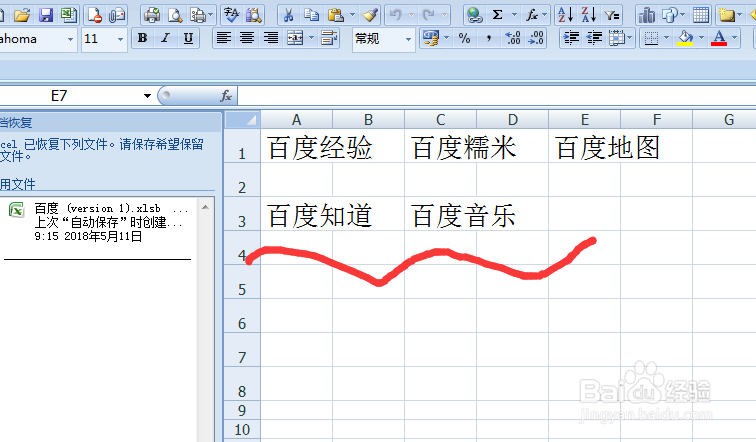Cut selection with scissors icon
The image size is (756, 442).
[288, 15]
